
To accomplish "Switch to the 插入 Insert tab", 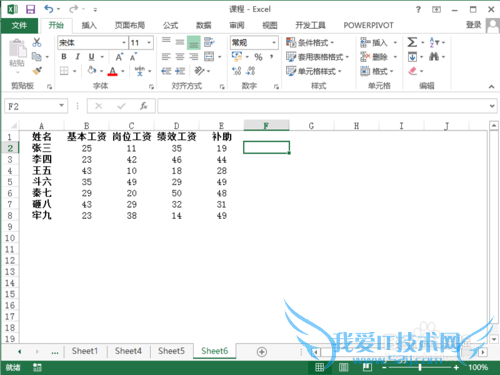I will coord(89,25).
